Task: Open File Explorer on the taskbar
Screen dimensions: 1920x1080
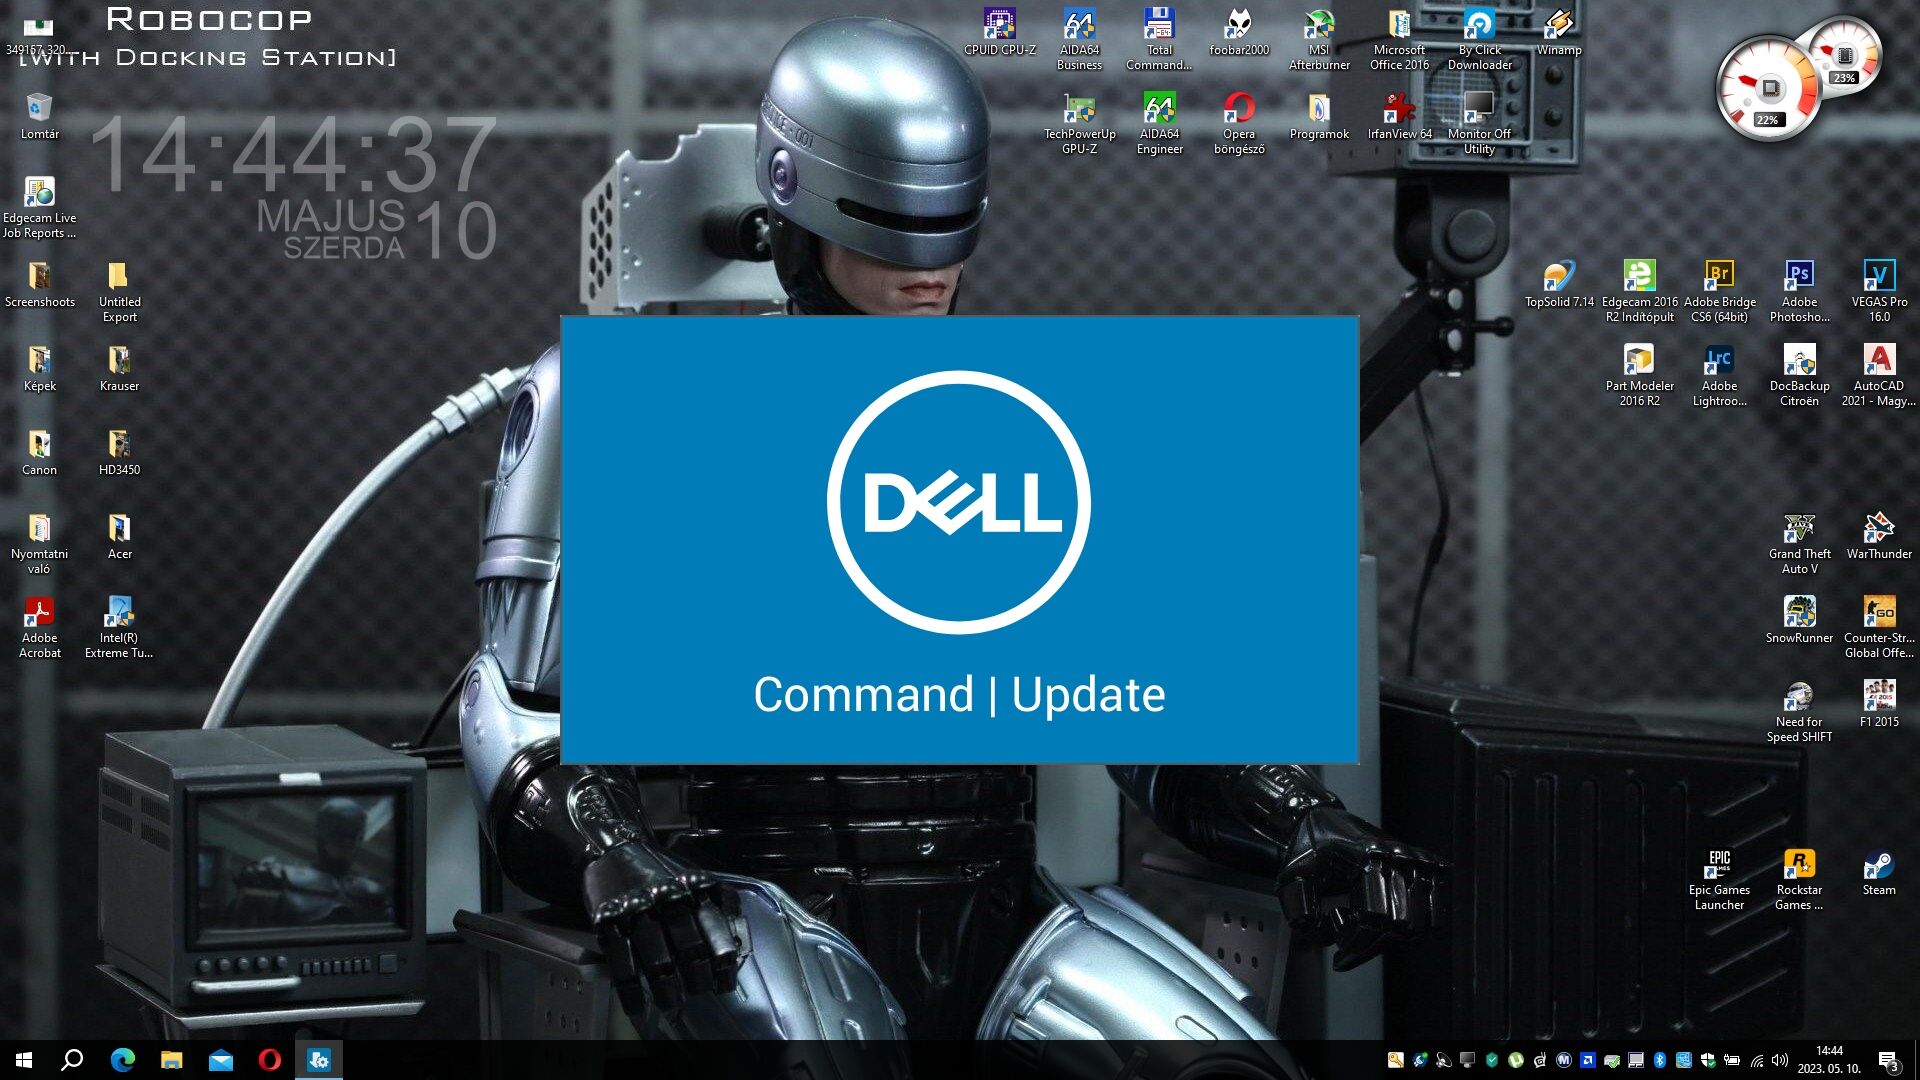Action: pos(171,1060)
